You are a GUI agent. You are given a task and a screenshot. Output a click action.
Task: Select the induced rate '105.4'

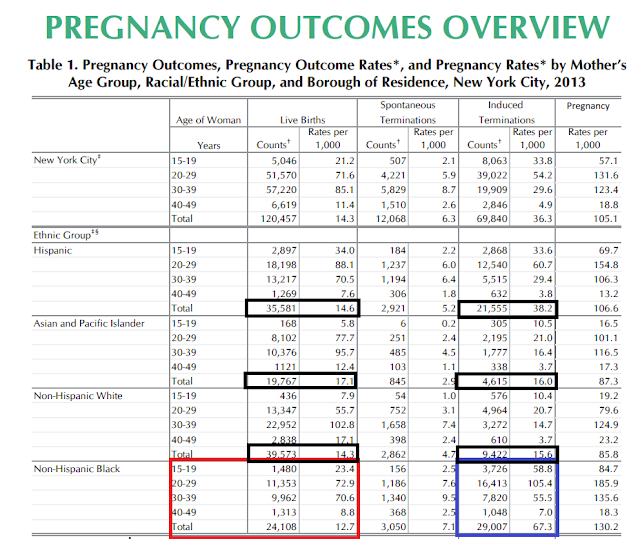540,484
